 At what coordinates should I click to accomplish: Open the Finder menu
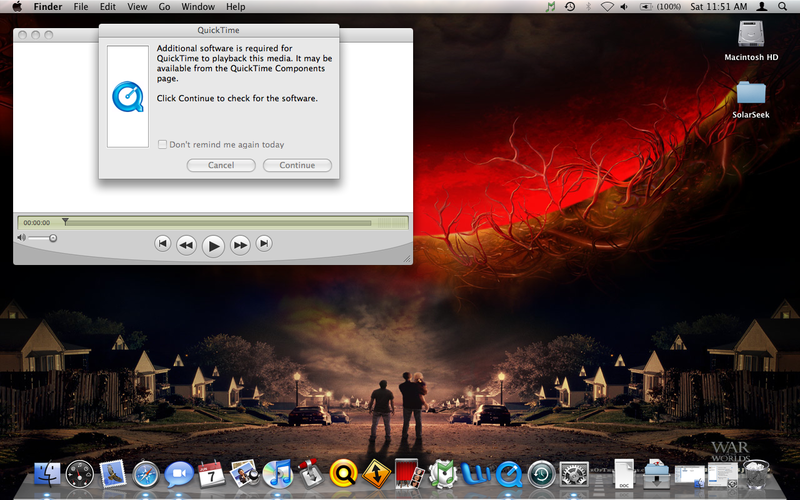[48, 7]
